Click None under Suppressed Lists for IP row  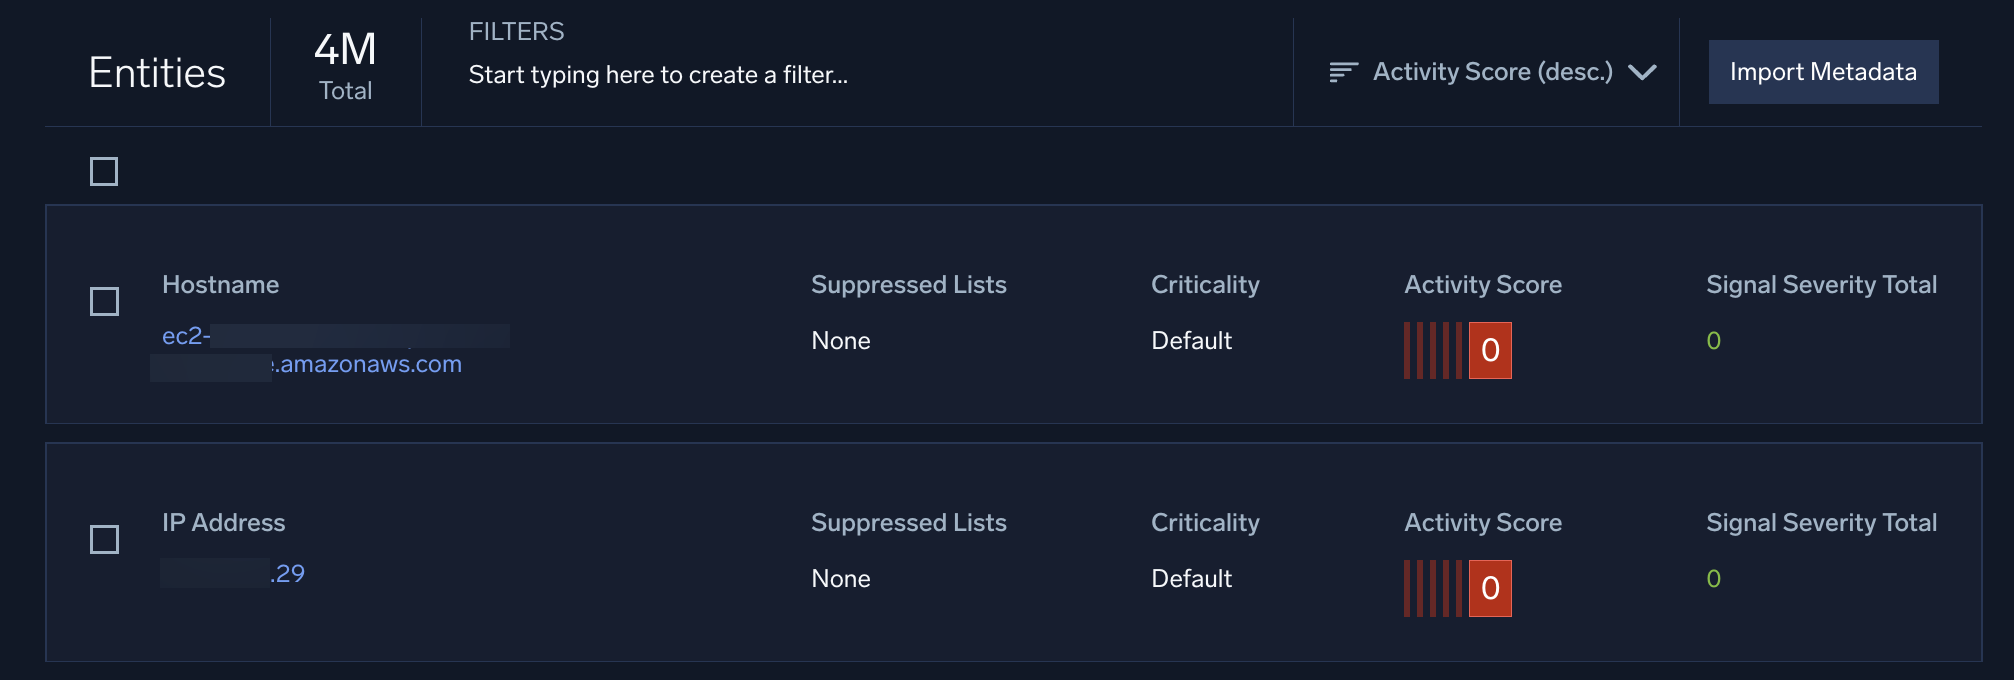840,578
